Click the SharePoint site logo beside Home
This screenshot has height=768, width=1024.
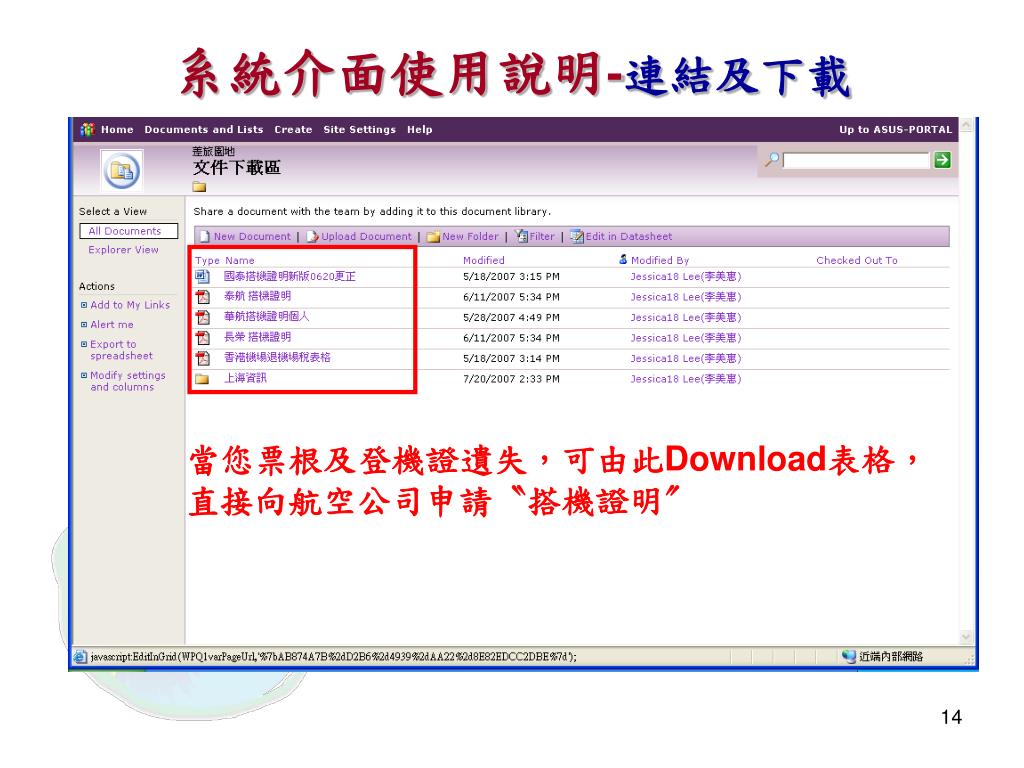click(x=88, y=129)
